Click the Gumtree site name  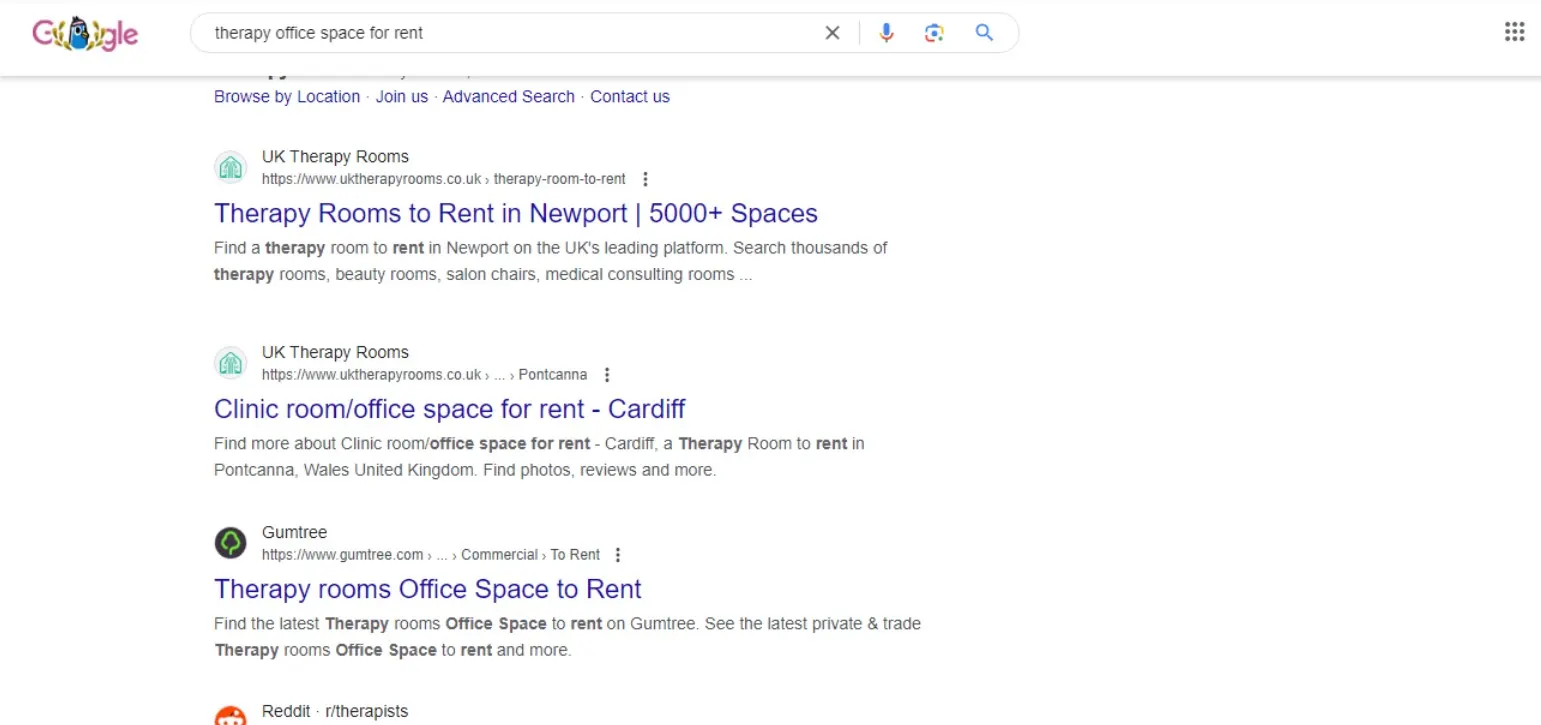point(294,533)
